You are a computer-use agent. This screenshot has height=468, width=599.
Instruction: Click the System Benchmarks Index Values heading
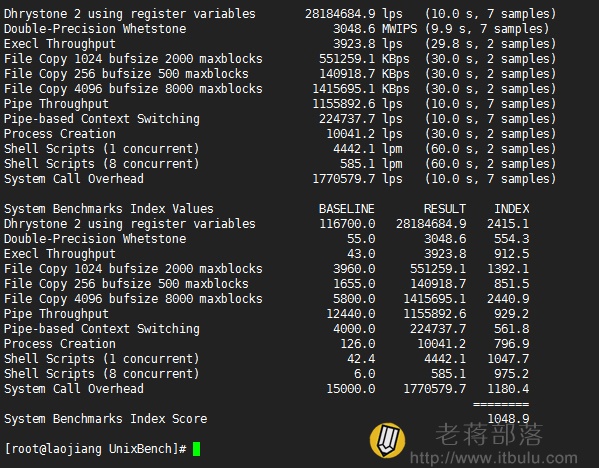[x=108, y=209]
